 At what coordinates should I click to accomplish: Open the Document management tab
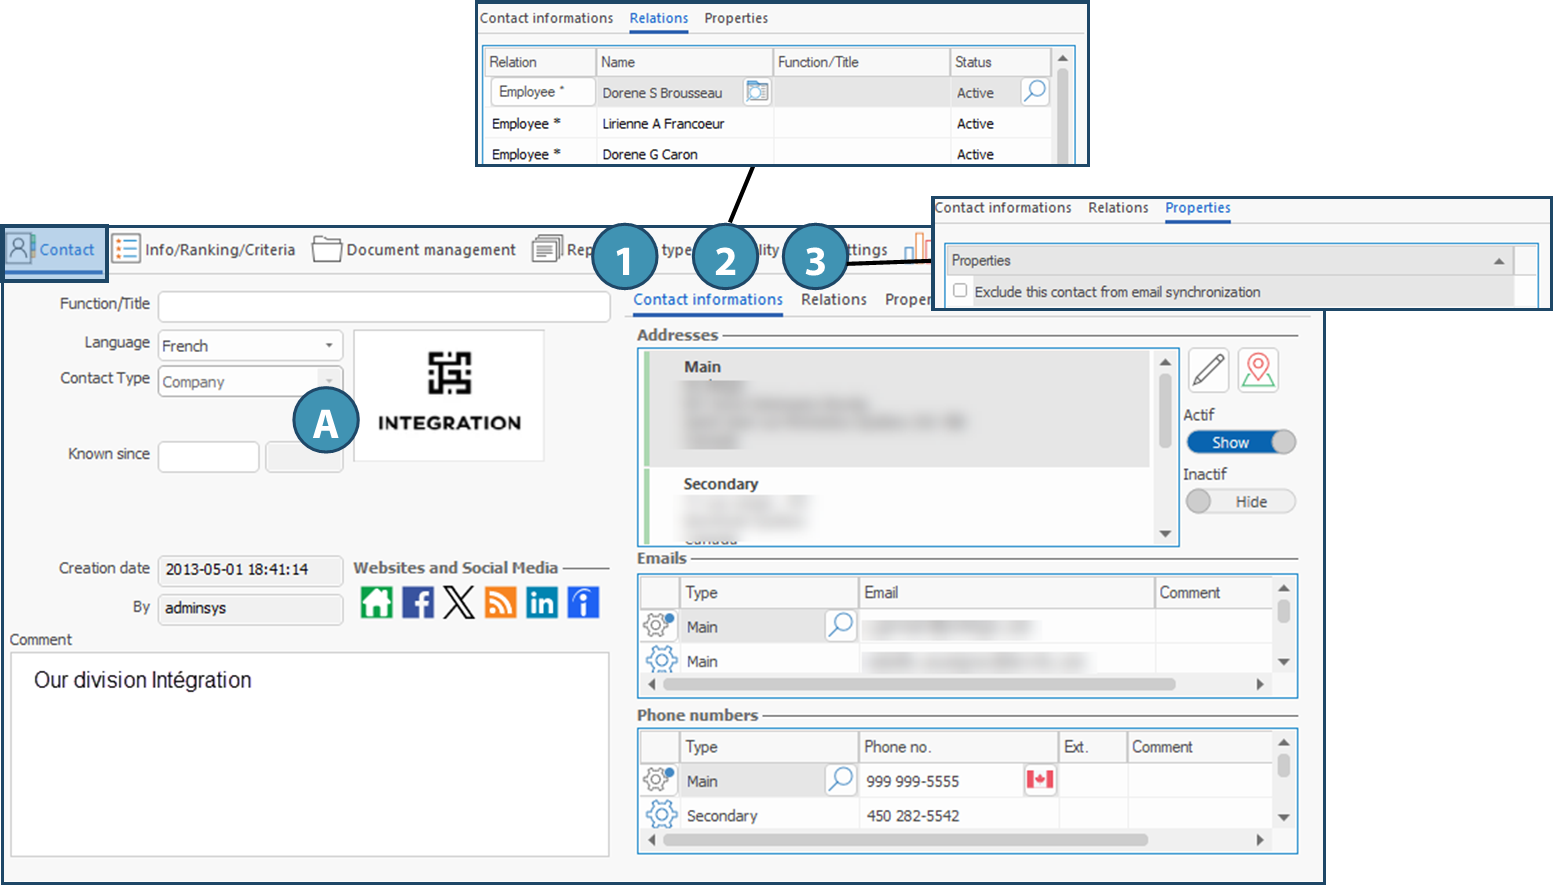click(415, 250)
